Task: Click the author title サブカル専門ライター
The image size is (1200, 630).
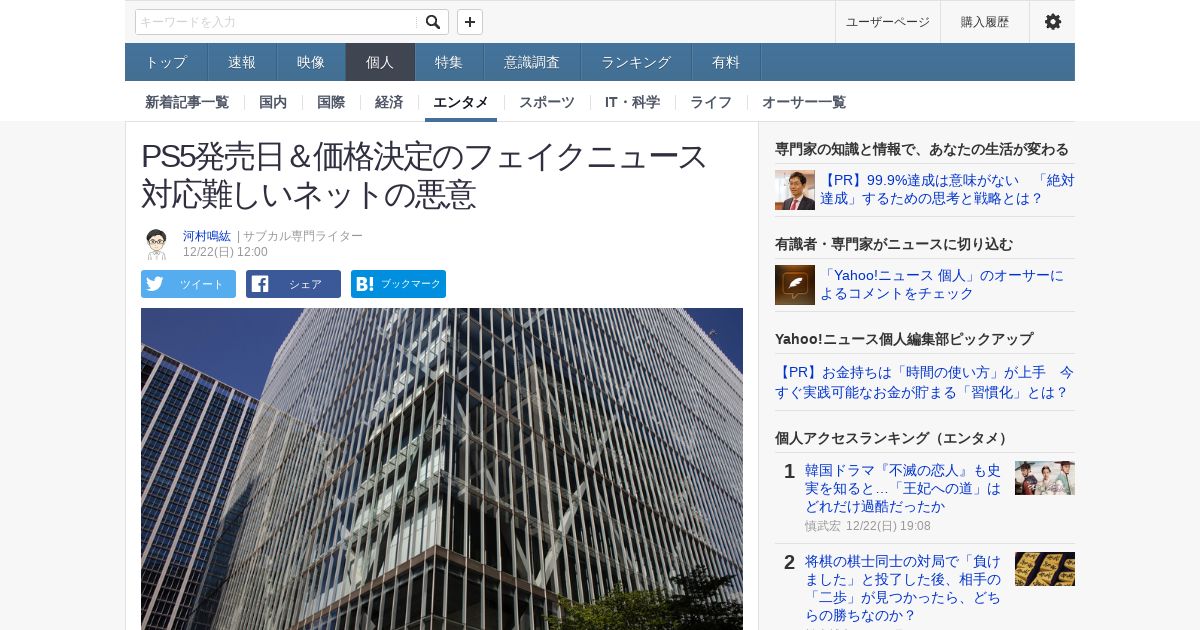Action: pos(303,236)
